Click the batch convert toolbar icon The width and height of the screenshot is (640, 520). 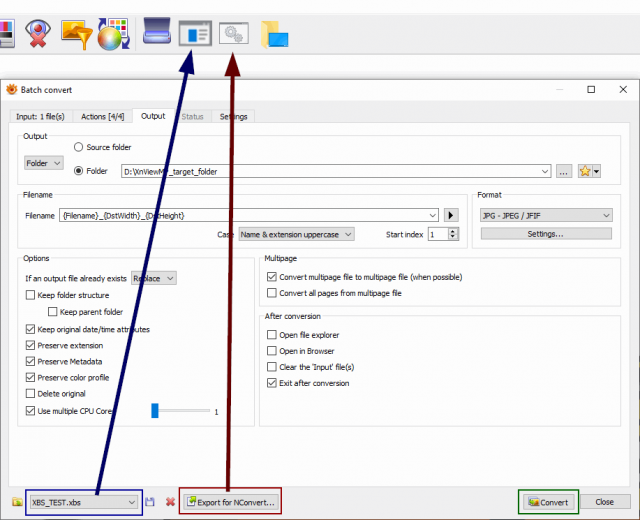click(x=195, y=33)
